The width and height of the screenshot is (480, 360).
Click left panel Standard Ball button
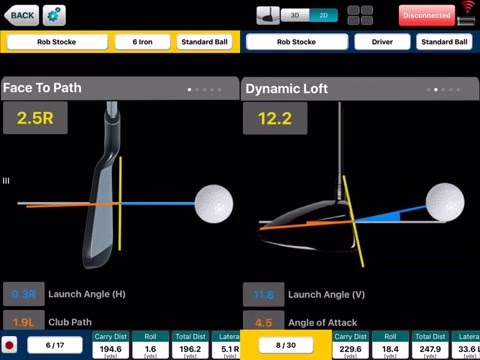(x=204, y=42)
